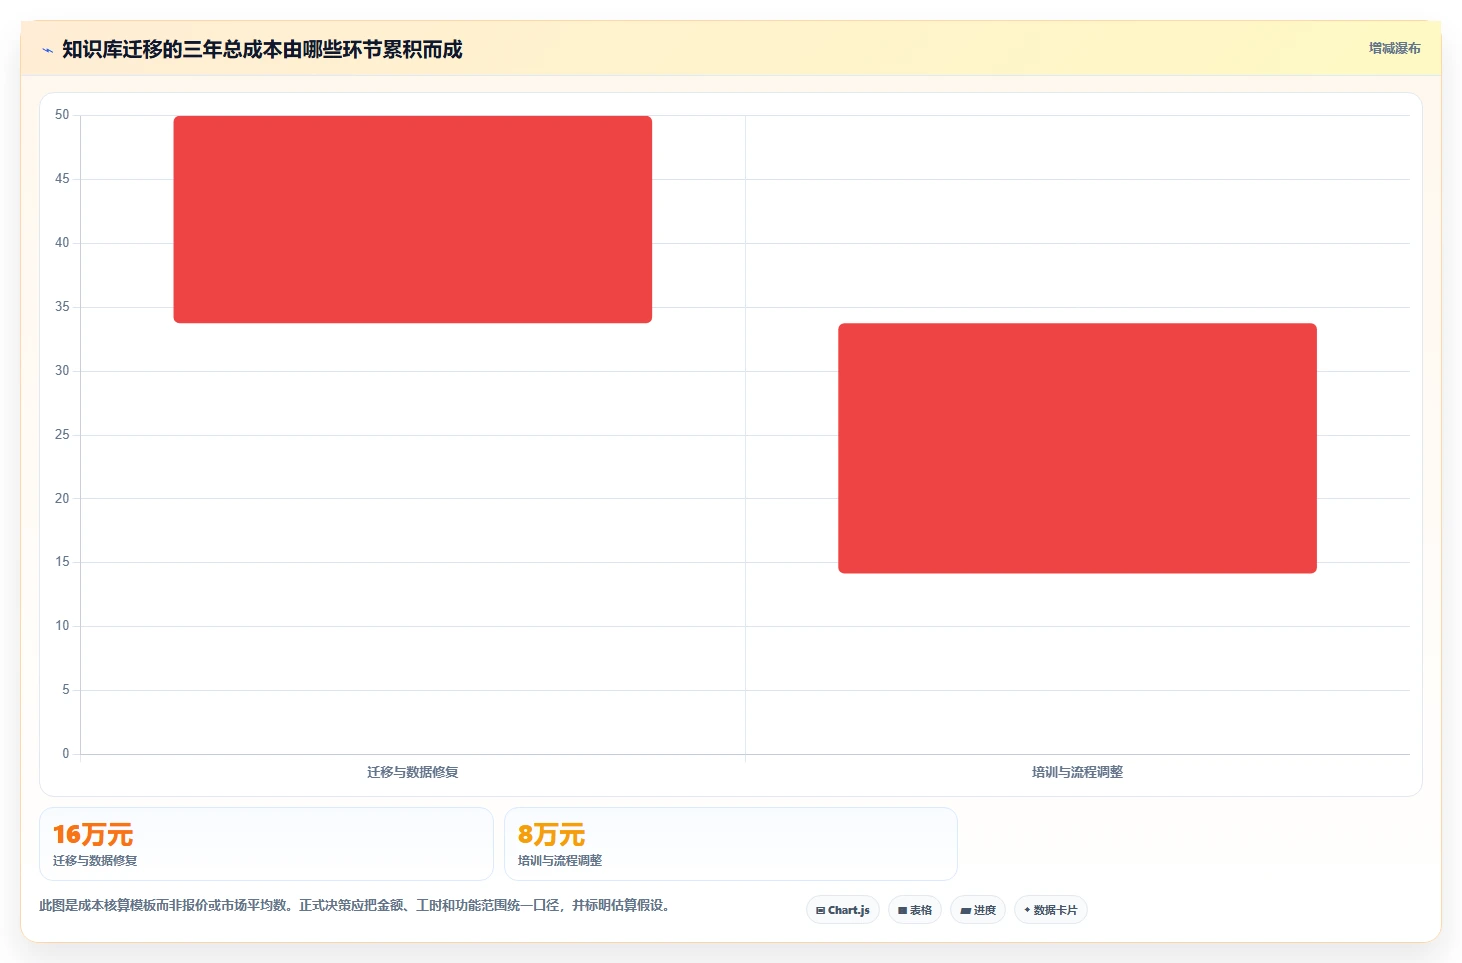Click the header icon beside the chart title
Screen dimensions: 1462x963
pyautogui.click(x=47, y=50)
